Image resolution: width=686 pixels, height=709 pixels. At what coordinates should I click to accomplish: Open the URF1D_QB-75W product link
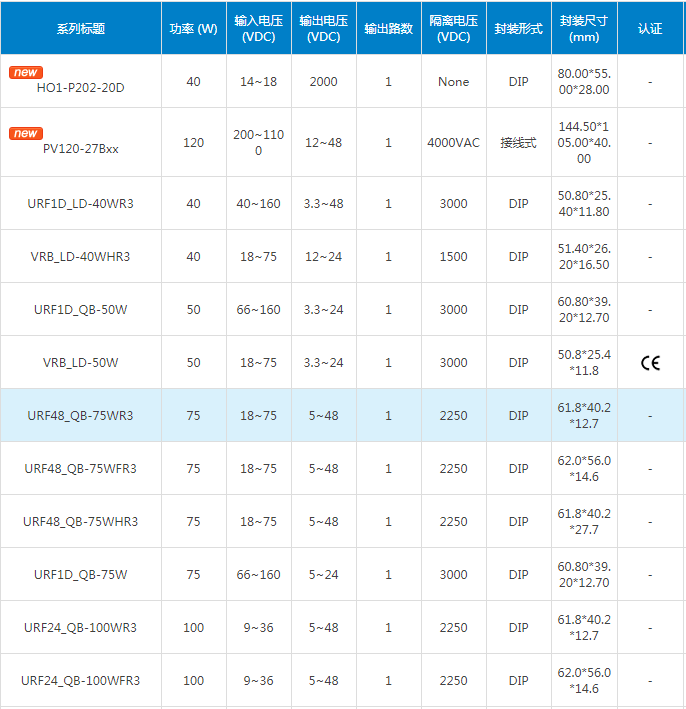(x=80, y=575)
